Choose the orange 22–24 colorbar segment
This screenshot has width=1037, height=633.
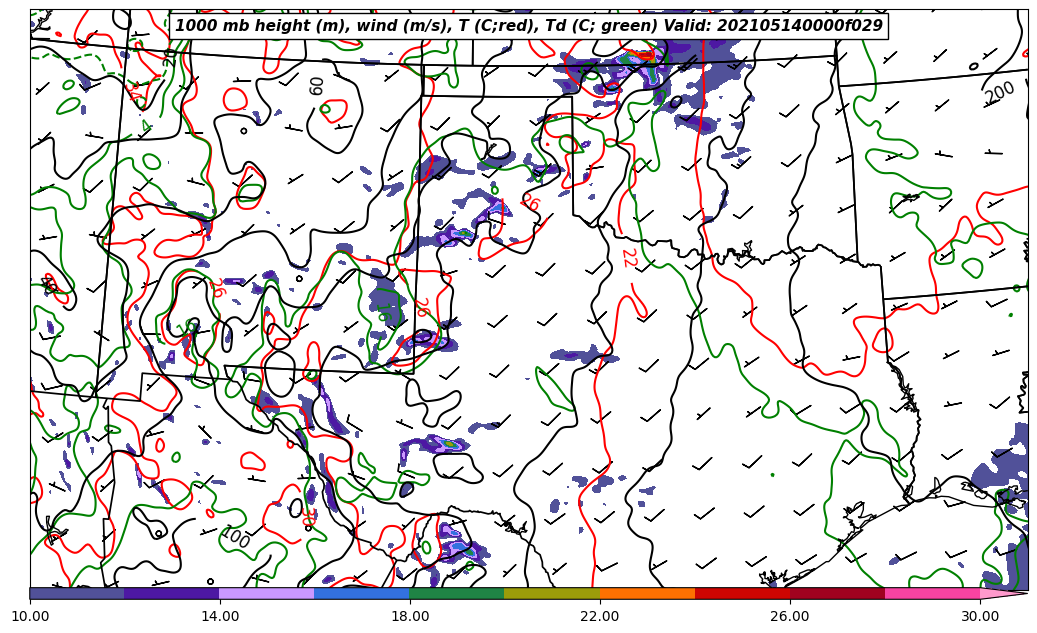[x=647, y=593]
